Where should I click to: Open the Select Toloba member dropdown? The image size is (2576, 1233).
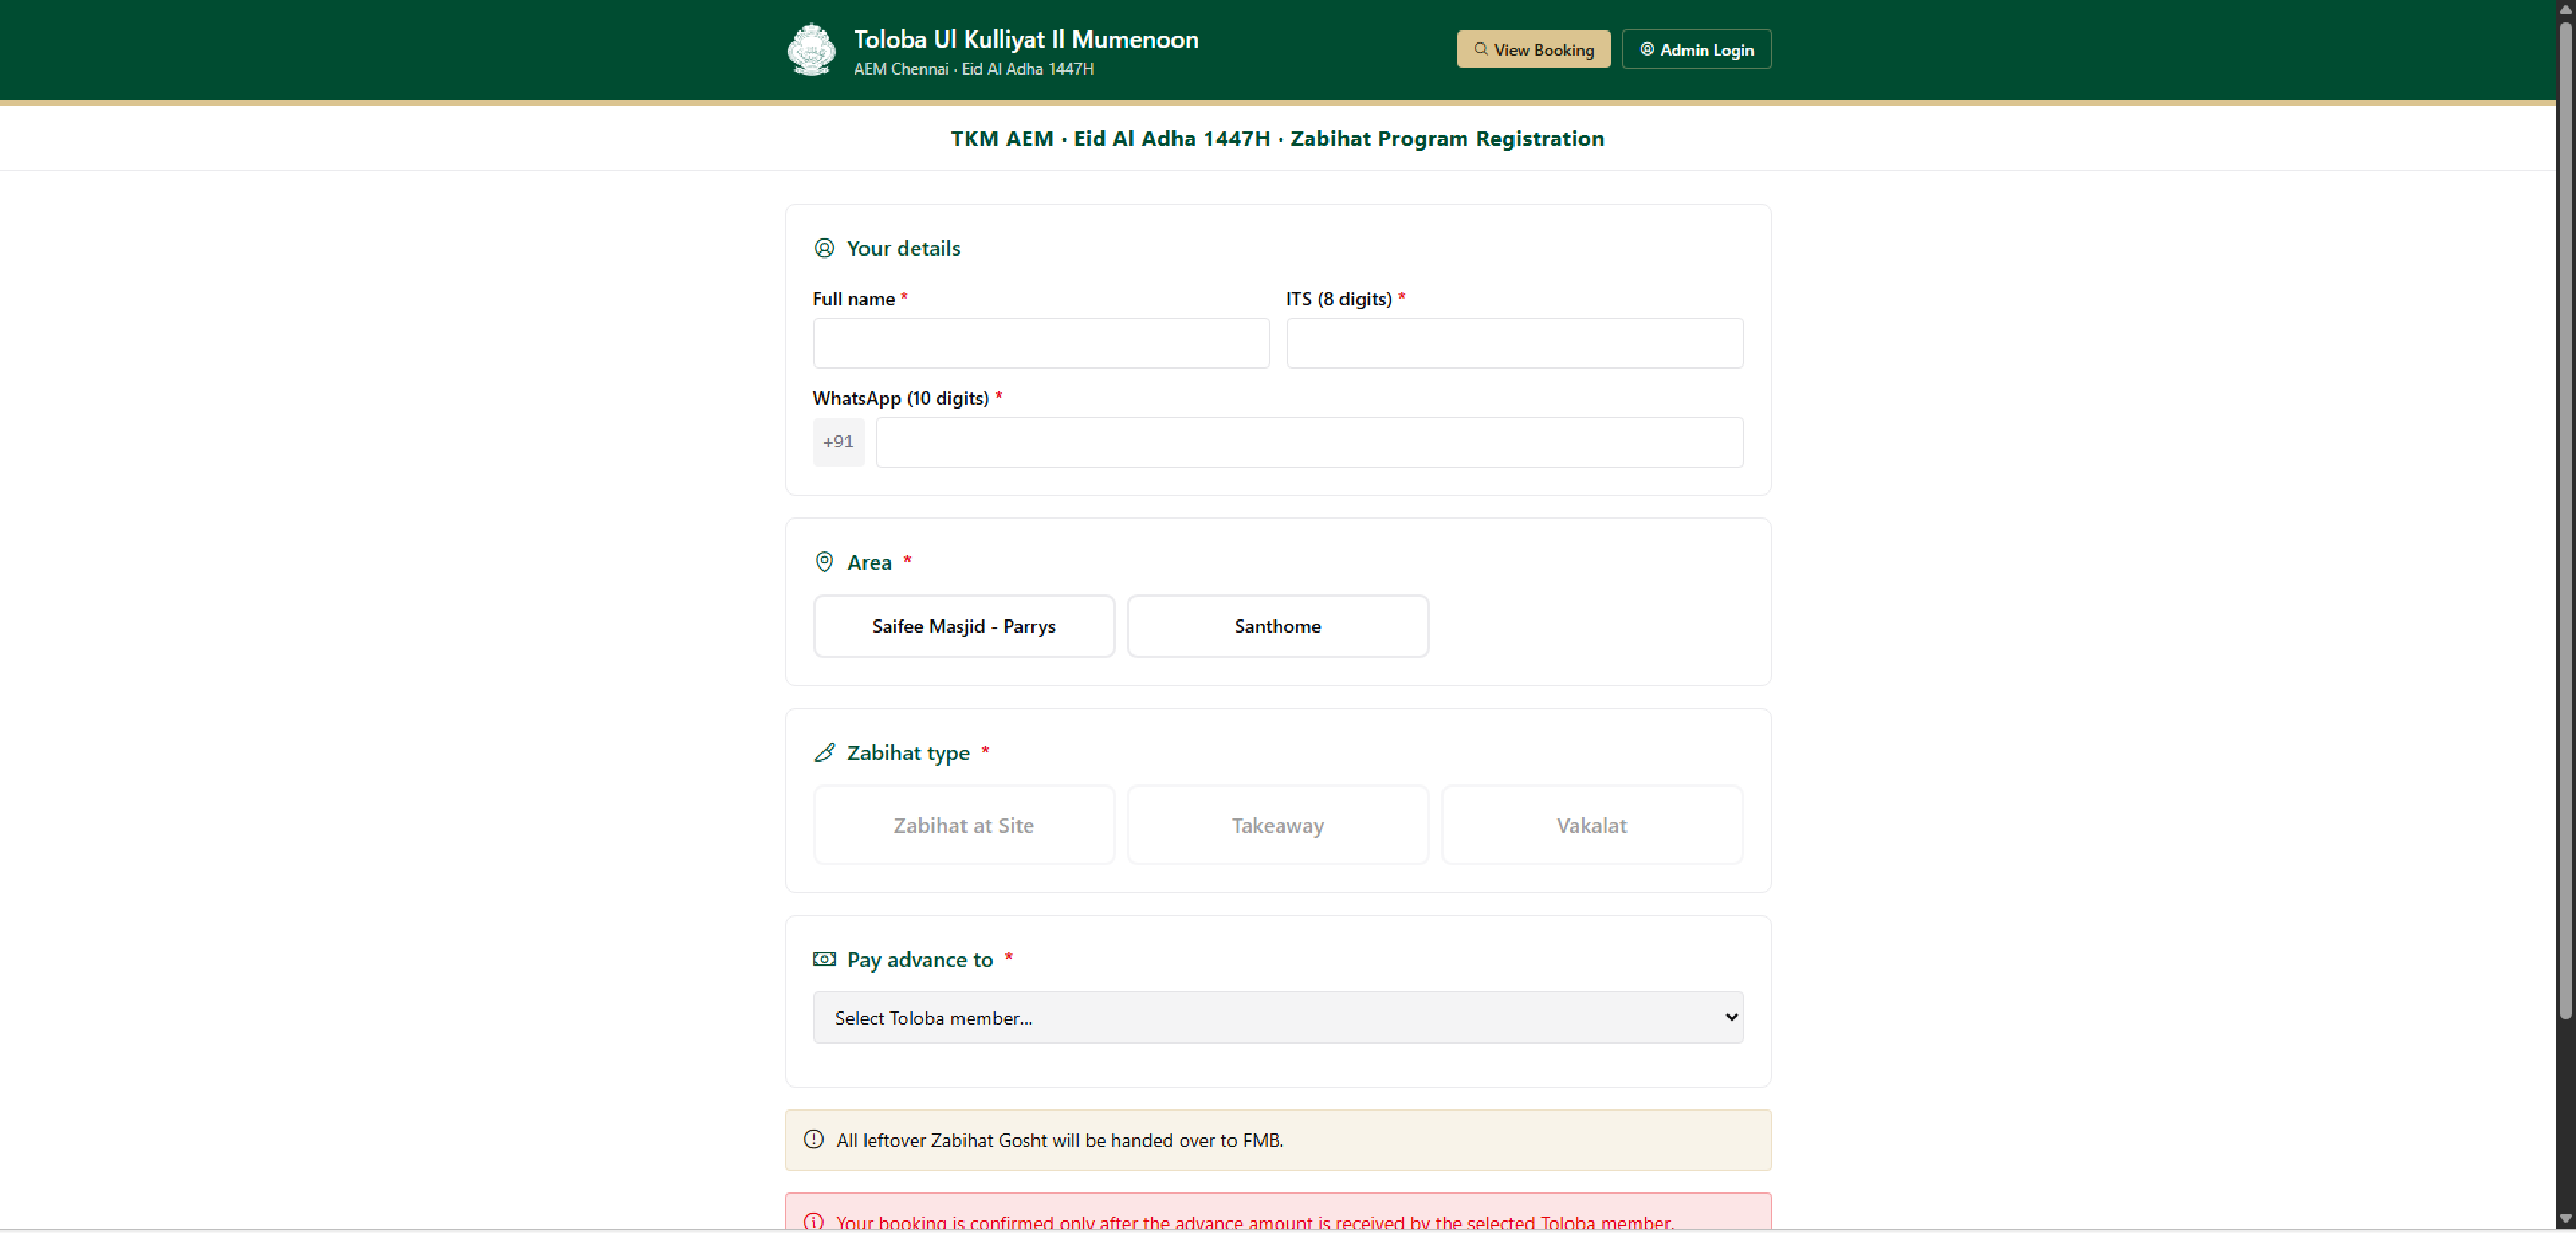point(1278,1017)
